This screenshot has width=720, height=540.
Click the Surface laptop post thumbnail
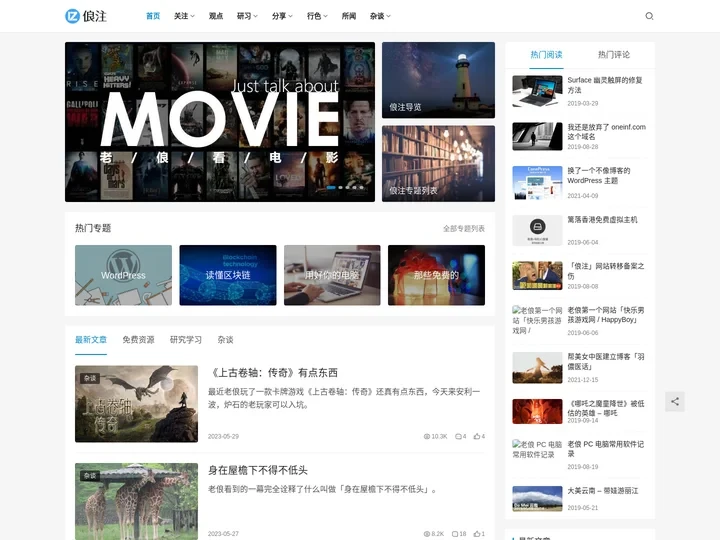537,91
